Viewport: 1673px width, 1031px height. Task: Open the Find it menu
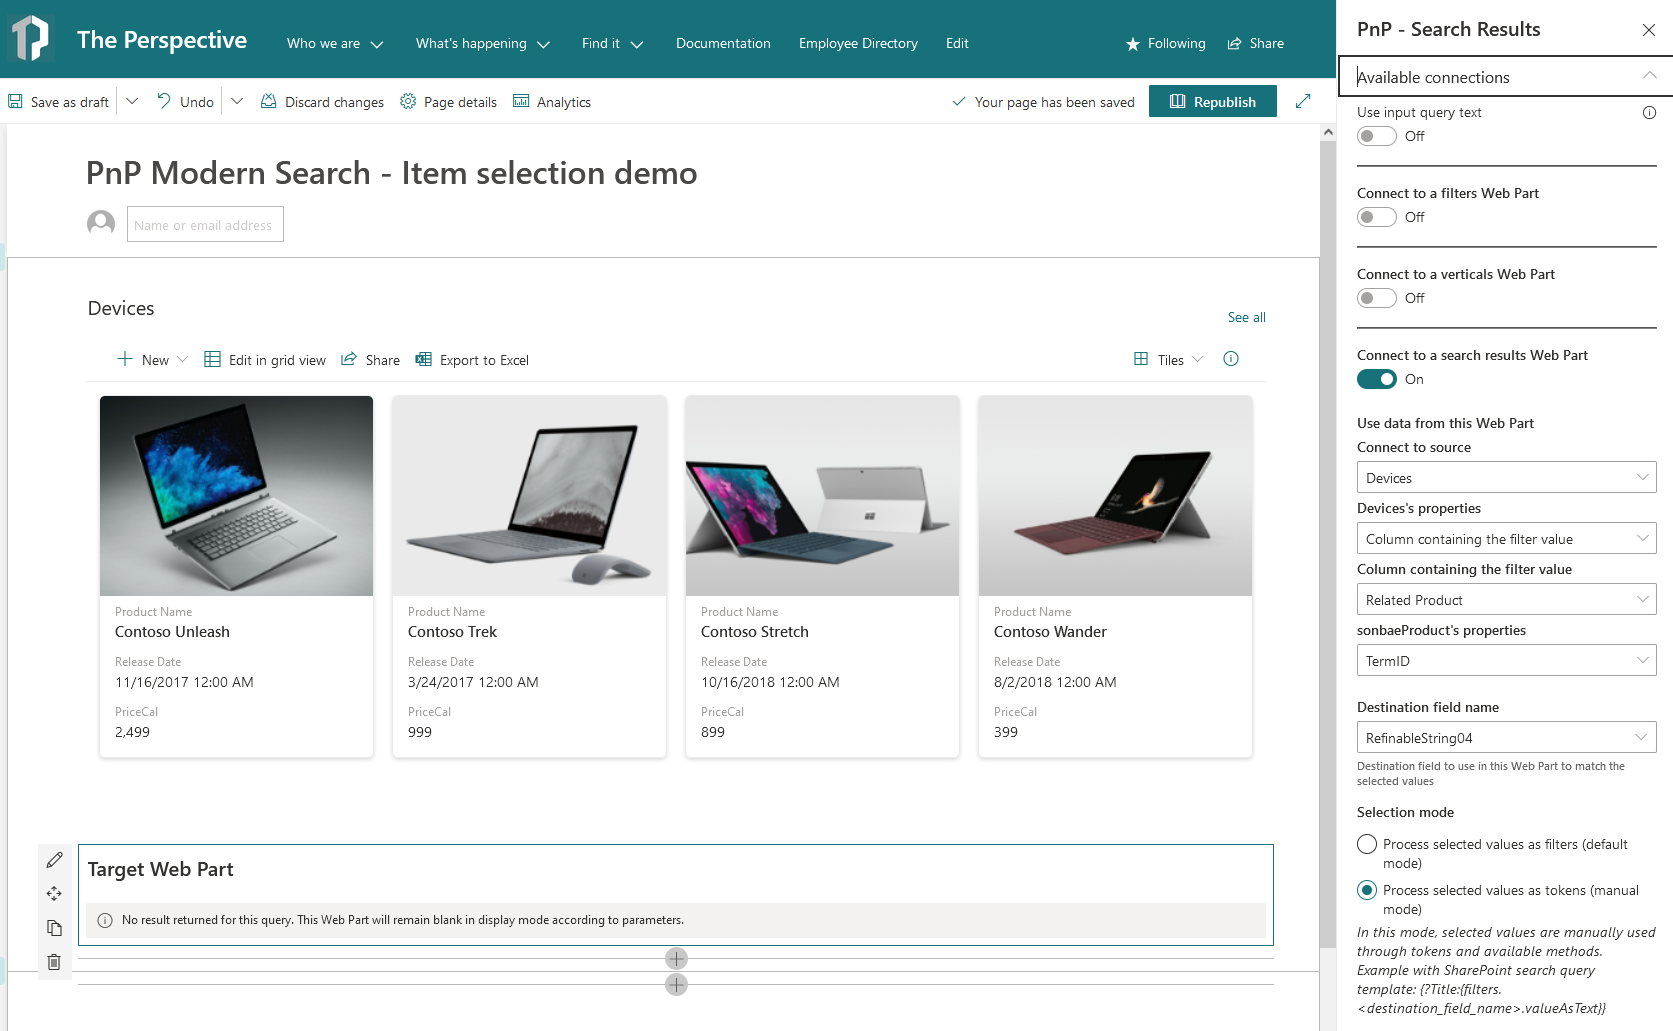click(613, 43)
